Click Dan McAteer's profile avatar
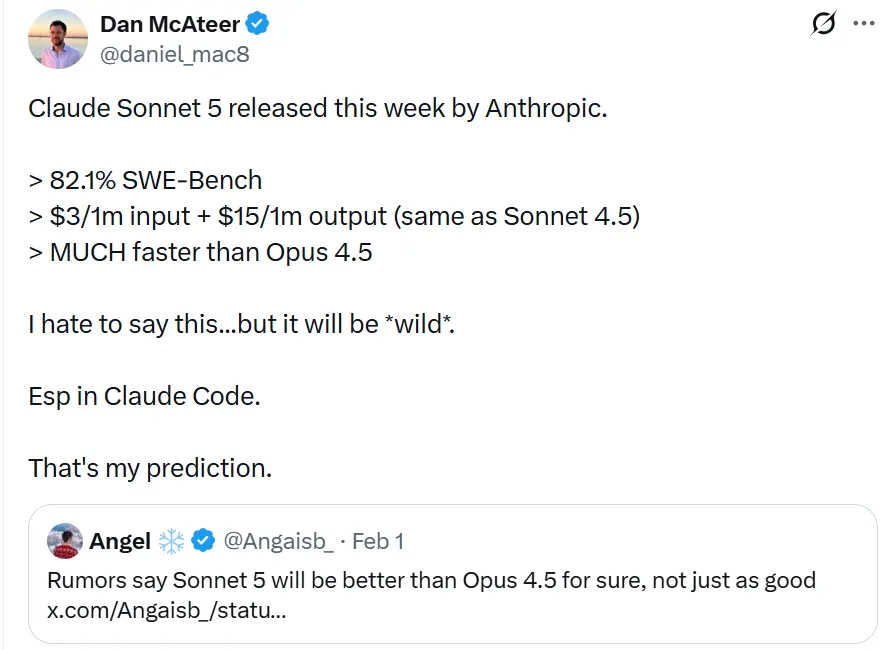Image resolution: width=886 pixels, height=650 pixels. pyautogui.click(x=59, y=39)
